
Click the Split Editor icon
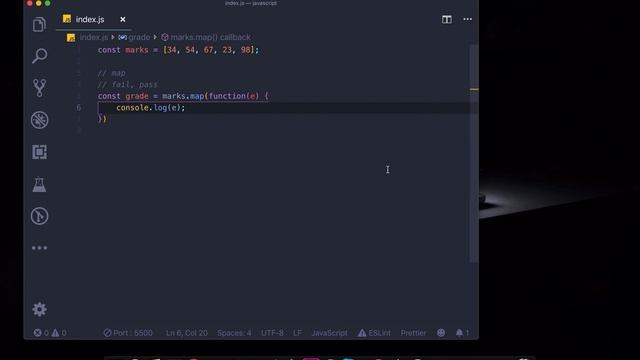click(447, 19)
